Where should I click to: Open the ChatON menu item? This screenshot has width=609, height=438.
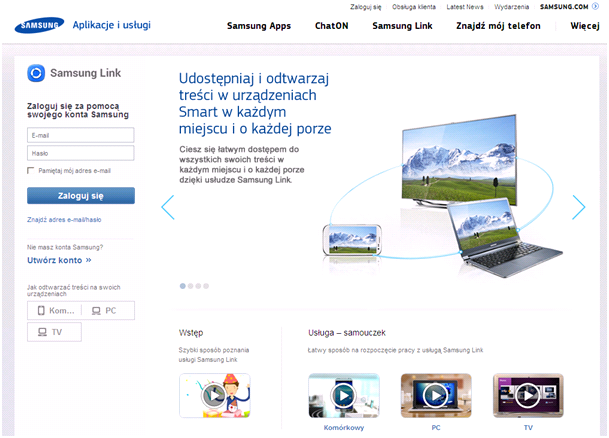pyautogui.click(x=331, y=26)
